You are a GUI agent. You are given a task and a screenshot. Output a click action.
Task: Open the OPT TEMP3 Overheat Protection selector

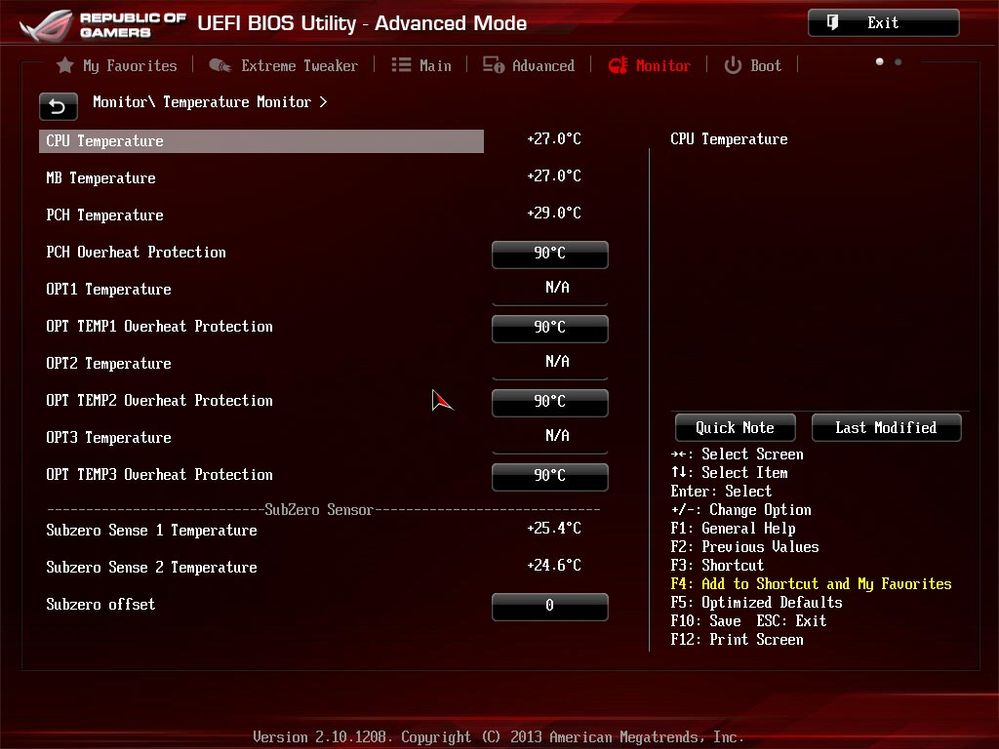[x=549, y=476]
